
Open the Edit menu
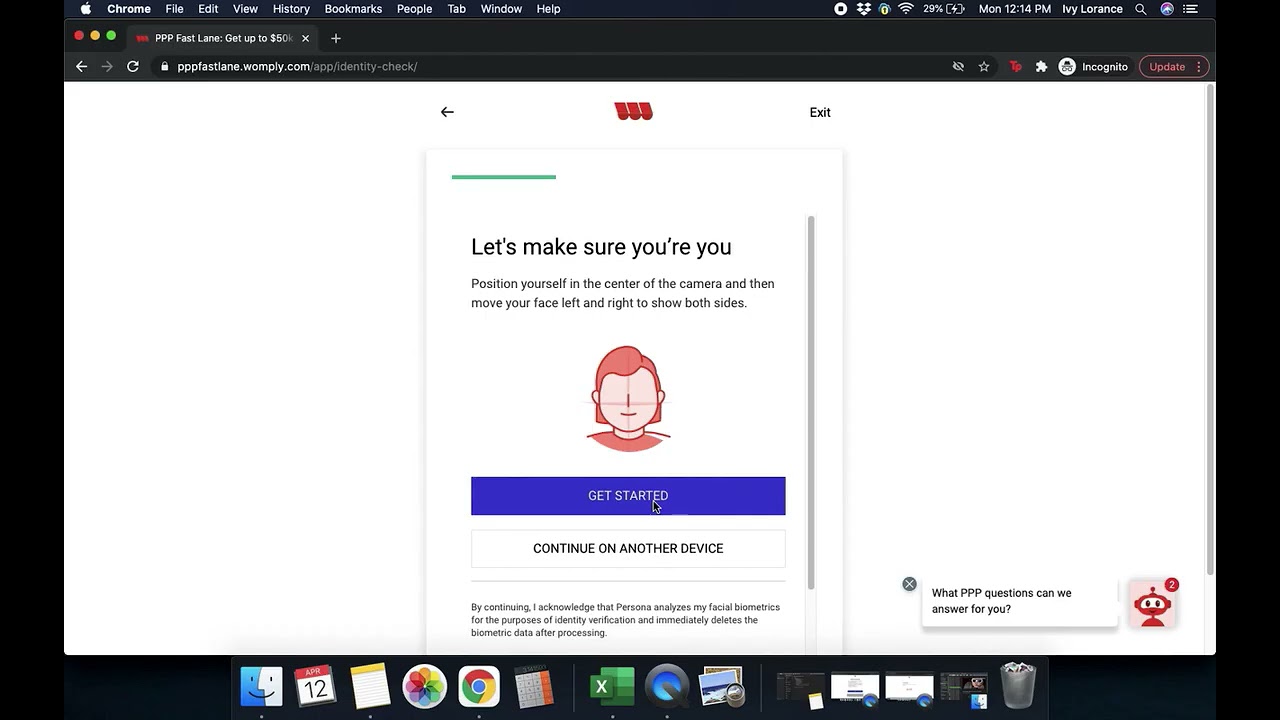coord(208,9)
